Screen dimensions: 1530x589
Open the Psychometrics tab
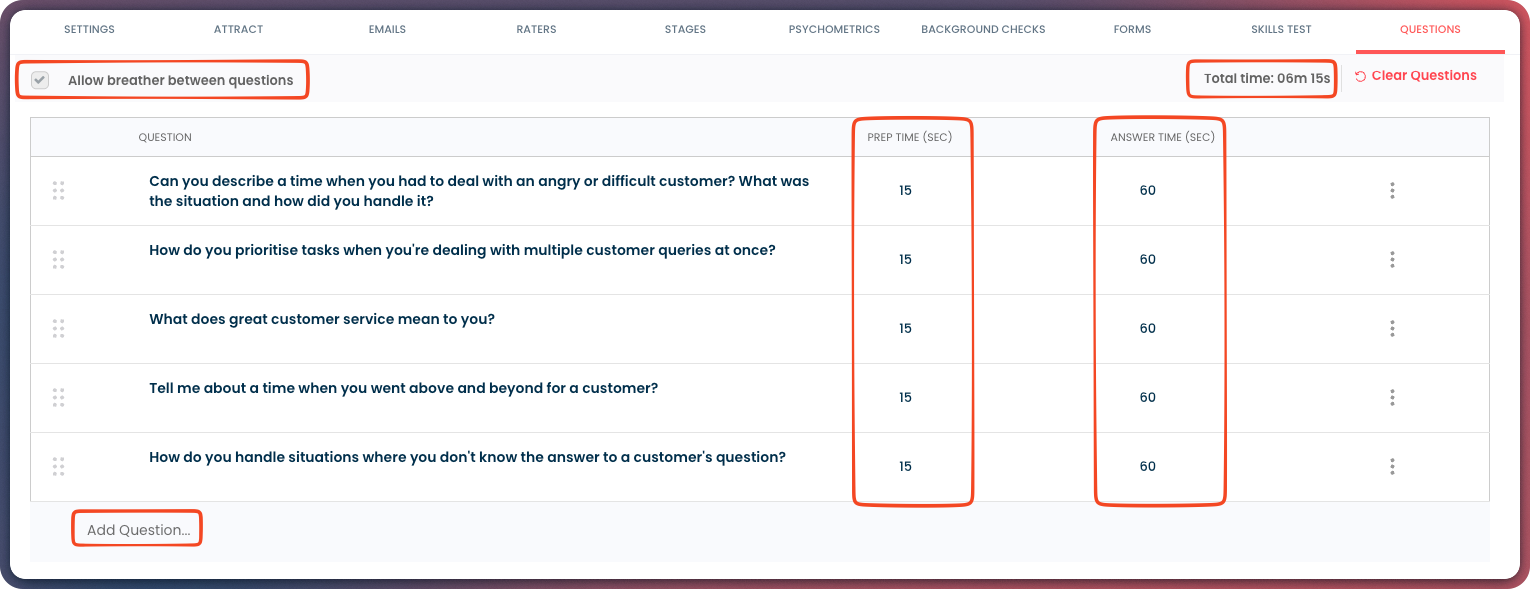click(834, 29)
